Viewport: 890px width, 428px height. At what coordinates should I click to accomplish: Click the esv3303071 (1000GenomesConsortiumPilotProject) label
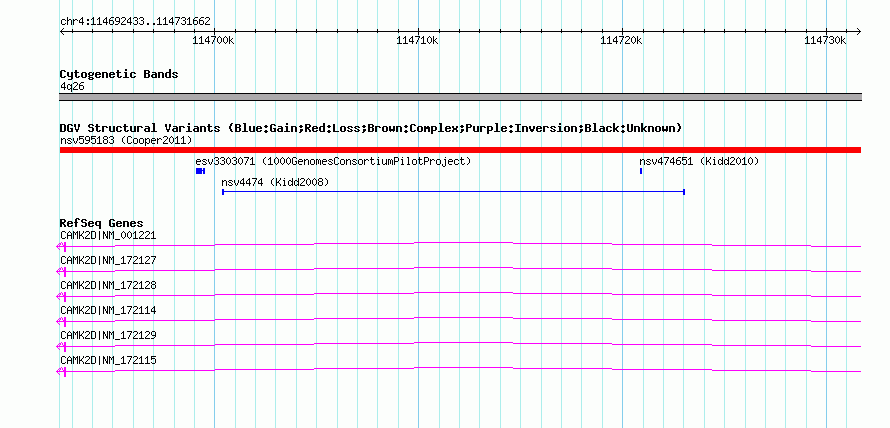click(333, 162)
